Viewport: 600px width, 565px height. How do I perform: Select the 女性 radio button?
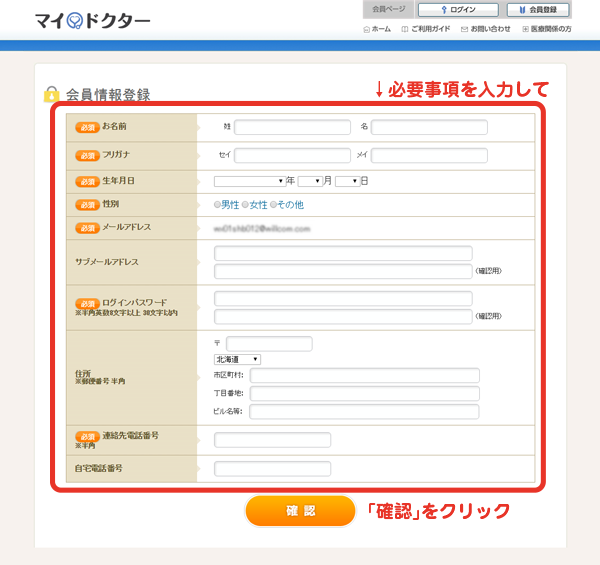(245, 205)
